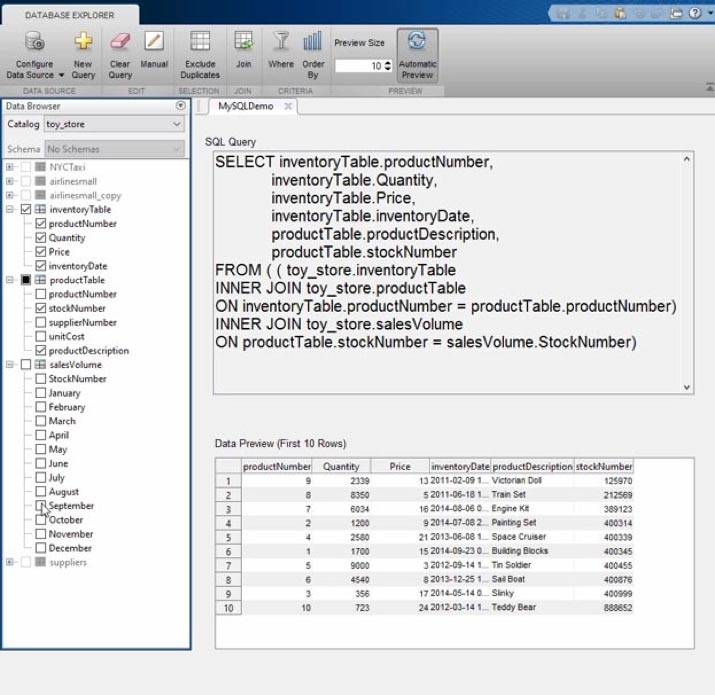Viewport: 715px width, 695px height.
Task: Expand the NYCTaxi table node
Action: tap(10, 167)
